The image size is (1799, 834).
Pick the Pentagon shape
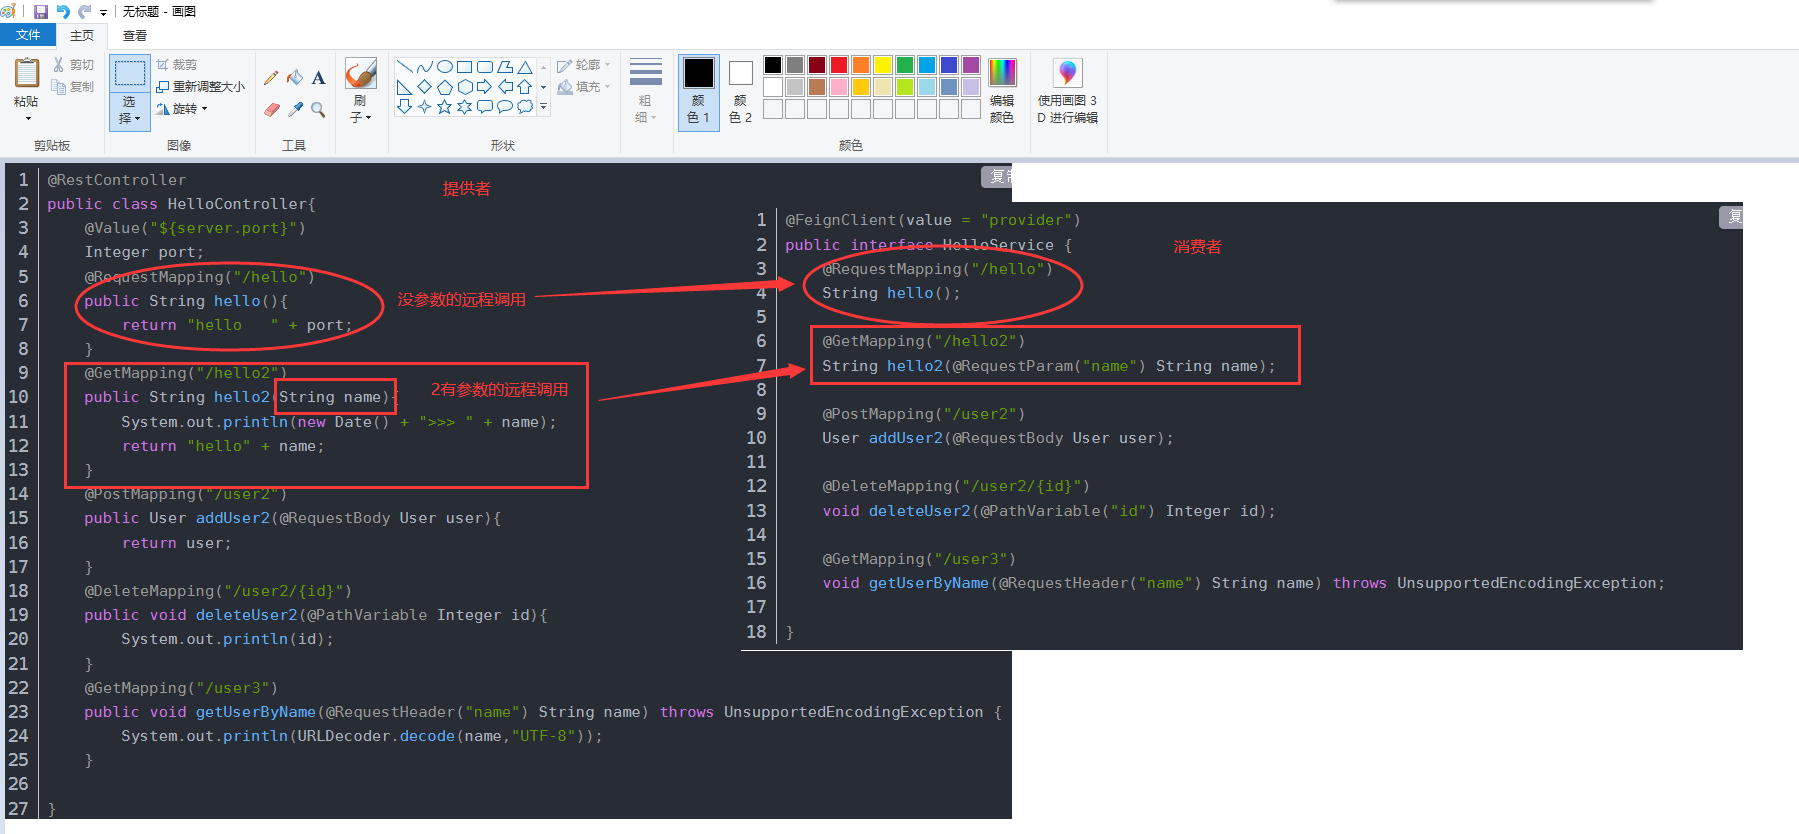(445, 87)
